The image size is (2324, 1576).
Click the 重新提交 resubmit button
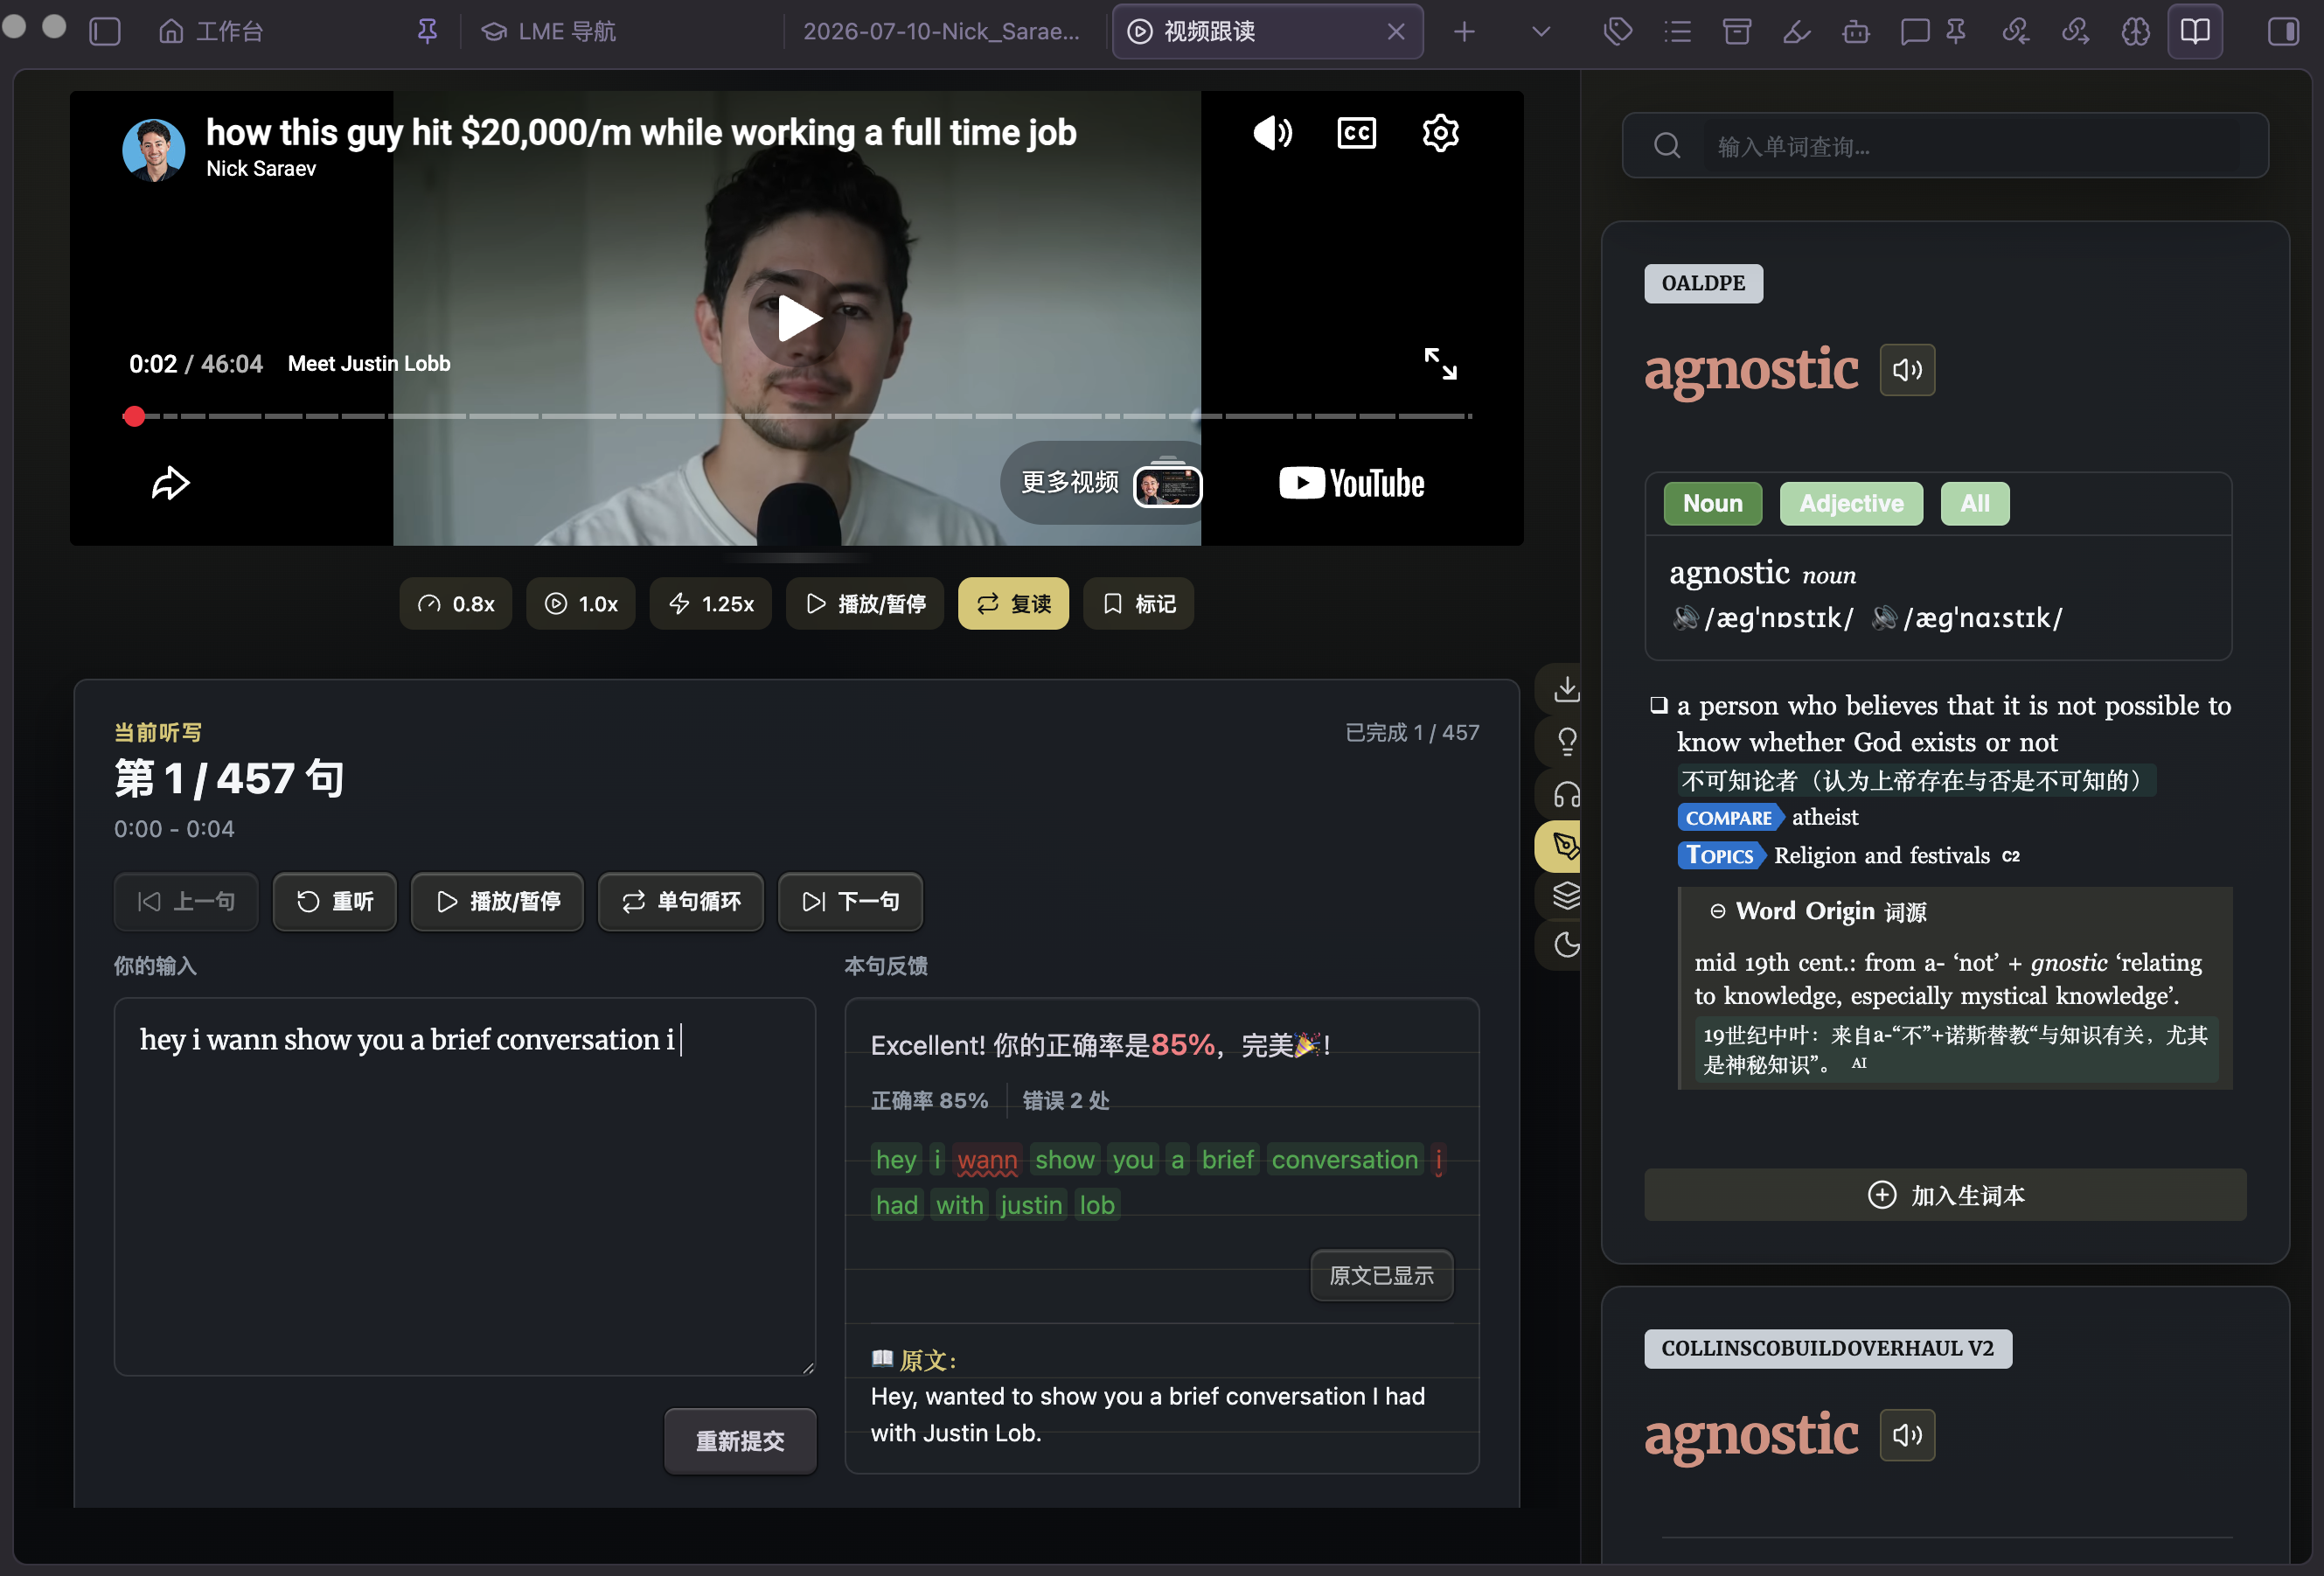[x=740, y=1440]
